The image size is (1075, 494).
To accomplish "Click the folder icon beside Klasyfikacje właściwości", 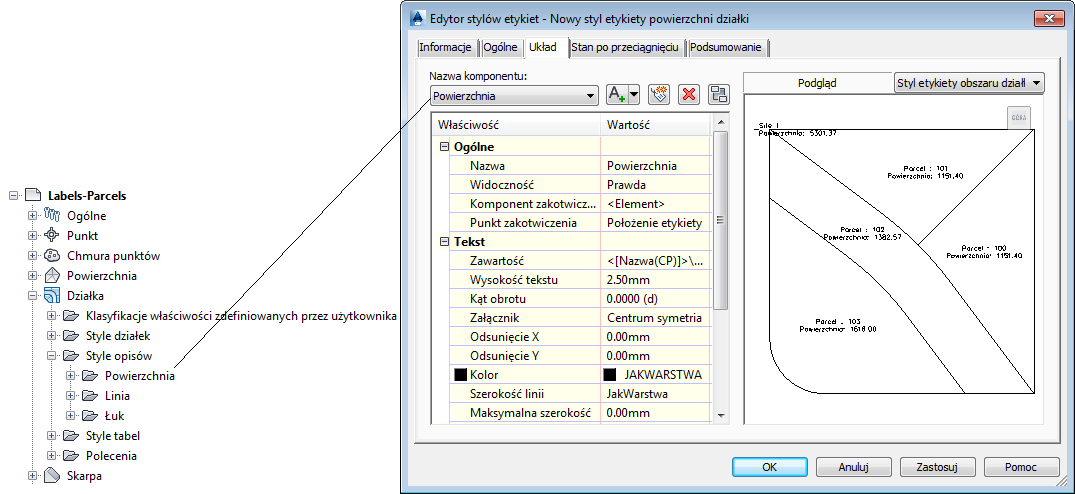I will (x=71, y=316).
